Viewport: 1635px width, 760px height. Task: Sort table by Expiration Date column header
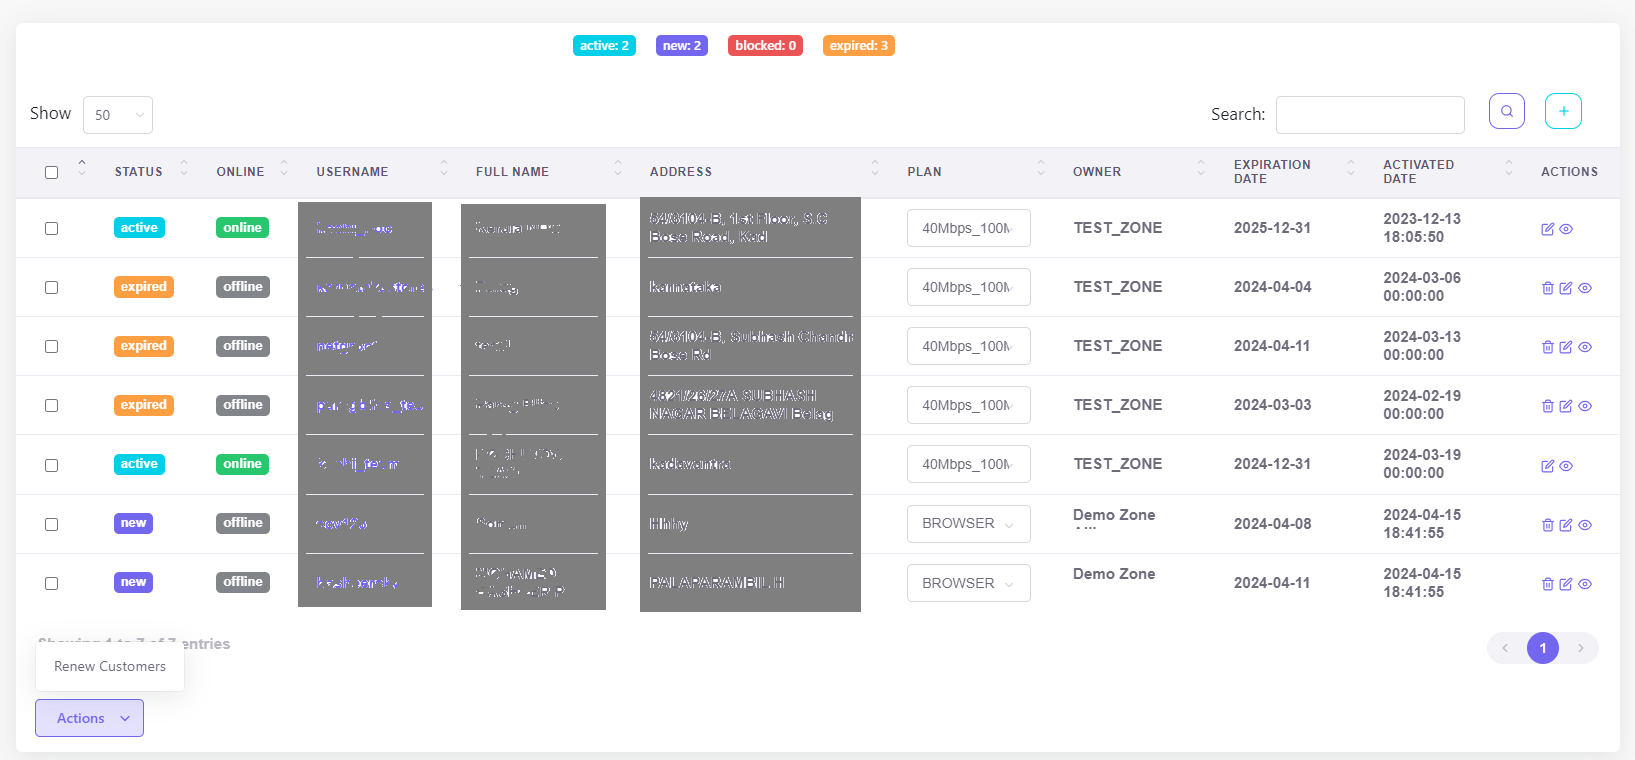pyautogui.click(x=1272, y=171)
